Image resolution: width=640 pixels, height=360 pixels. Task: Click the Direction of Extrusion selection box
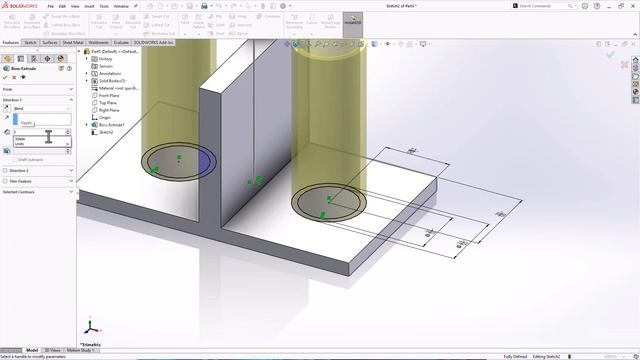[42, 119]
